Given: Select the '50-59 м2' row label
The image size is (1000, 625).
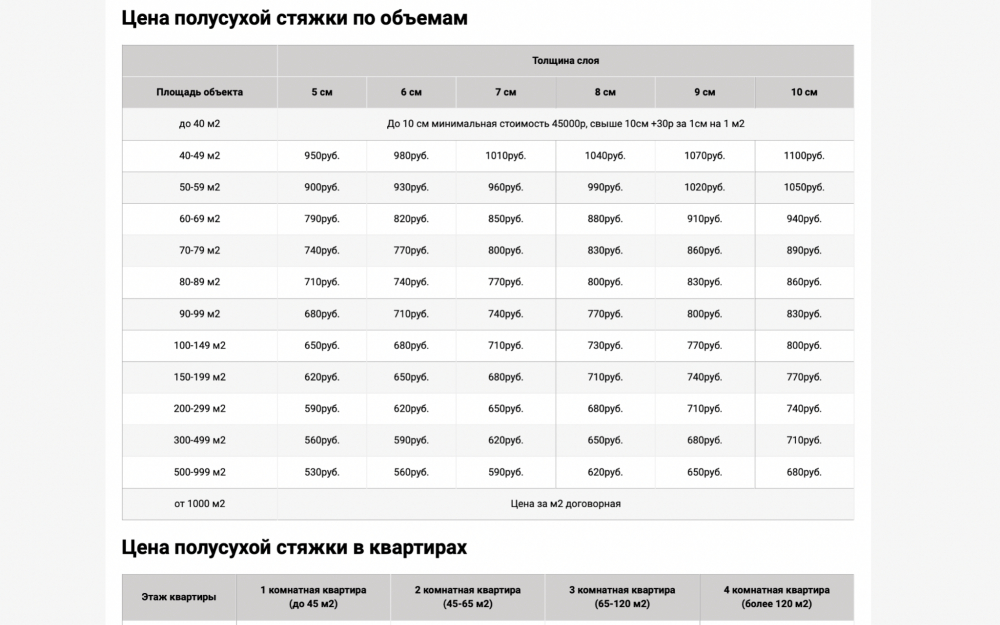Looking at the screenshot, I should coord(200,187).
